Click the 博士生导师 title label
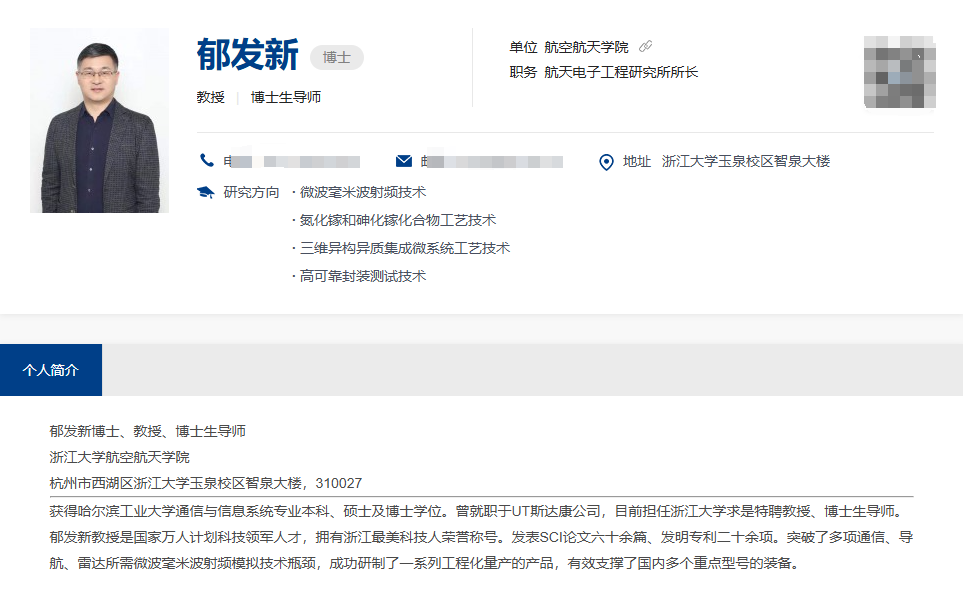 285,97
